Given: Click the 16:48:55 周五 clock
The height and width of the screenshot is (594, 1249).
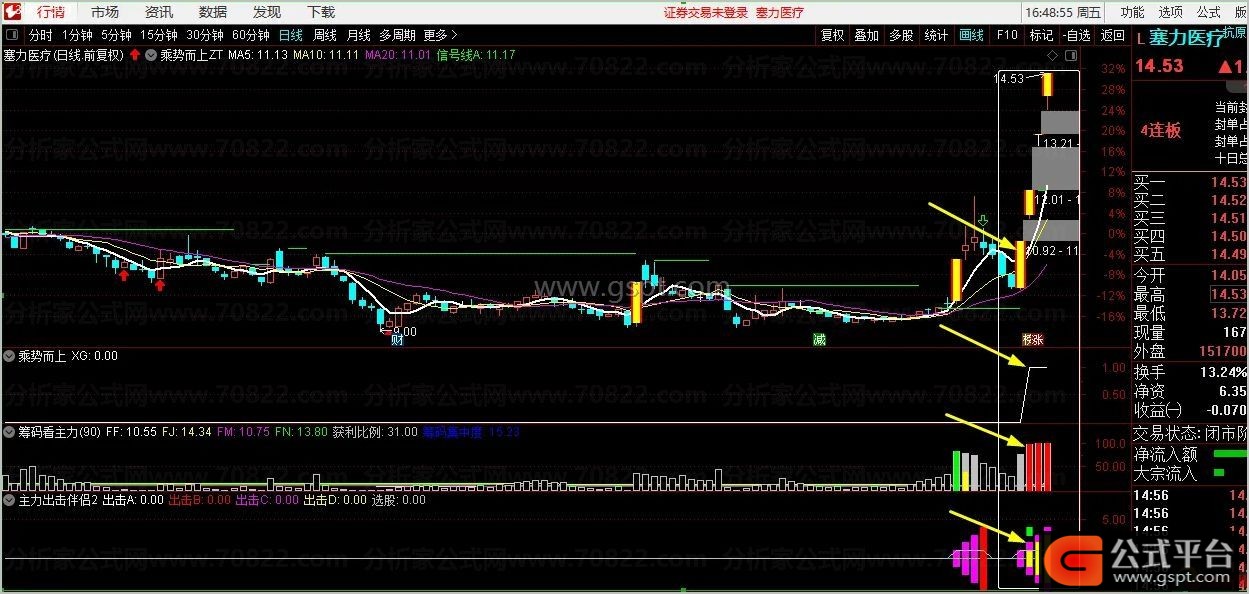Looking at the screenshot, I should tap(1063, 13).
